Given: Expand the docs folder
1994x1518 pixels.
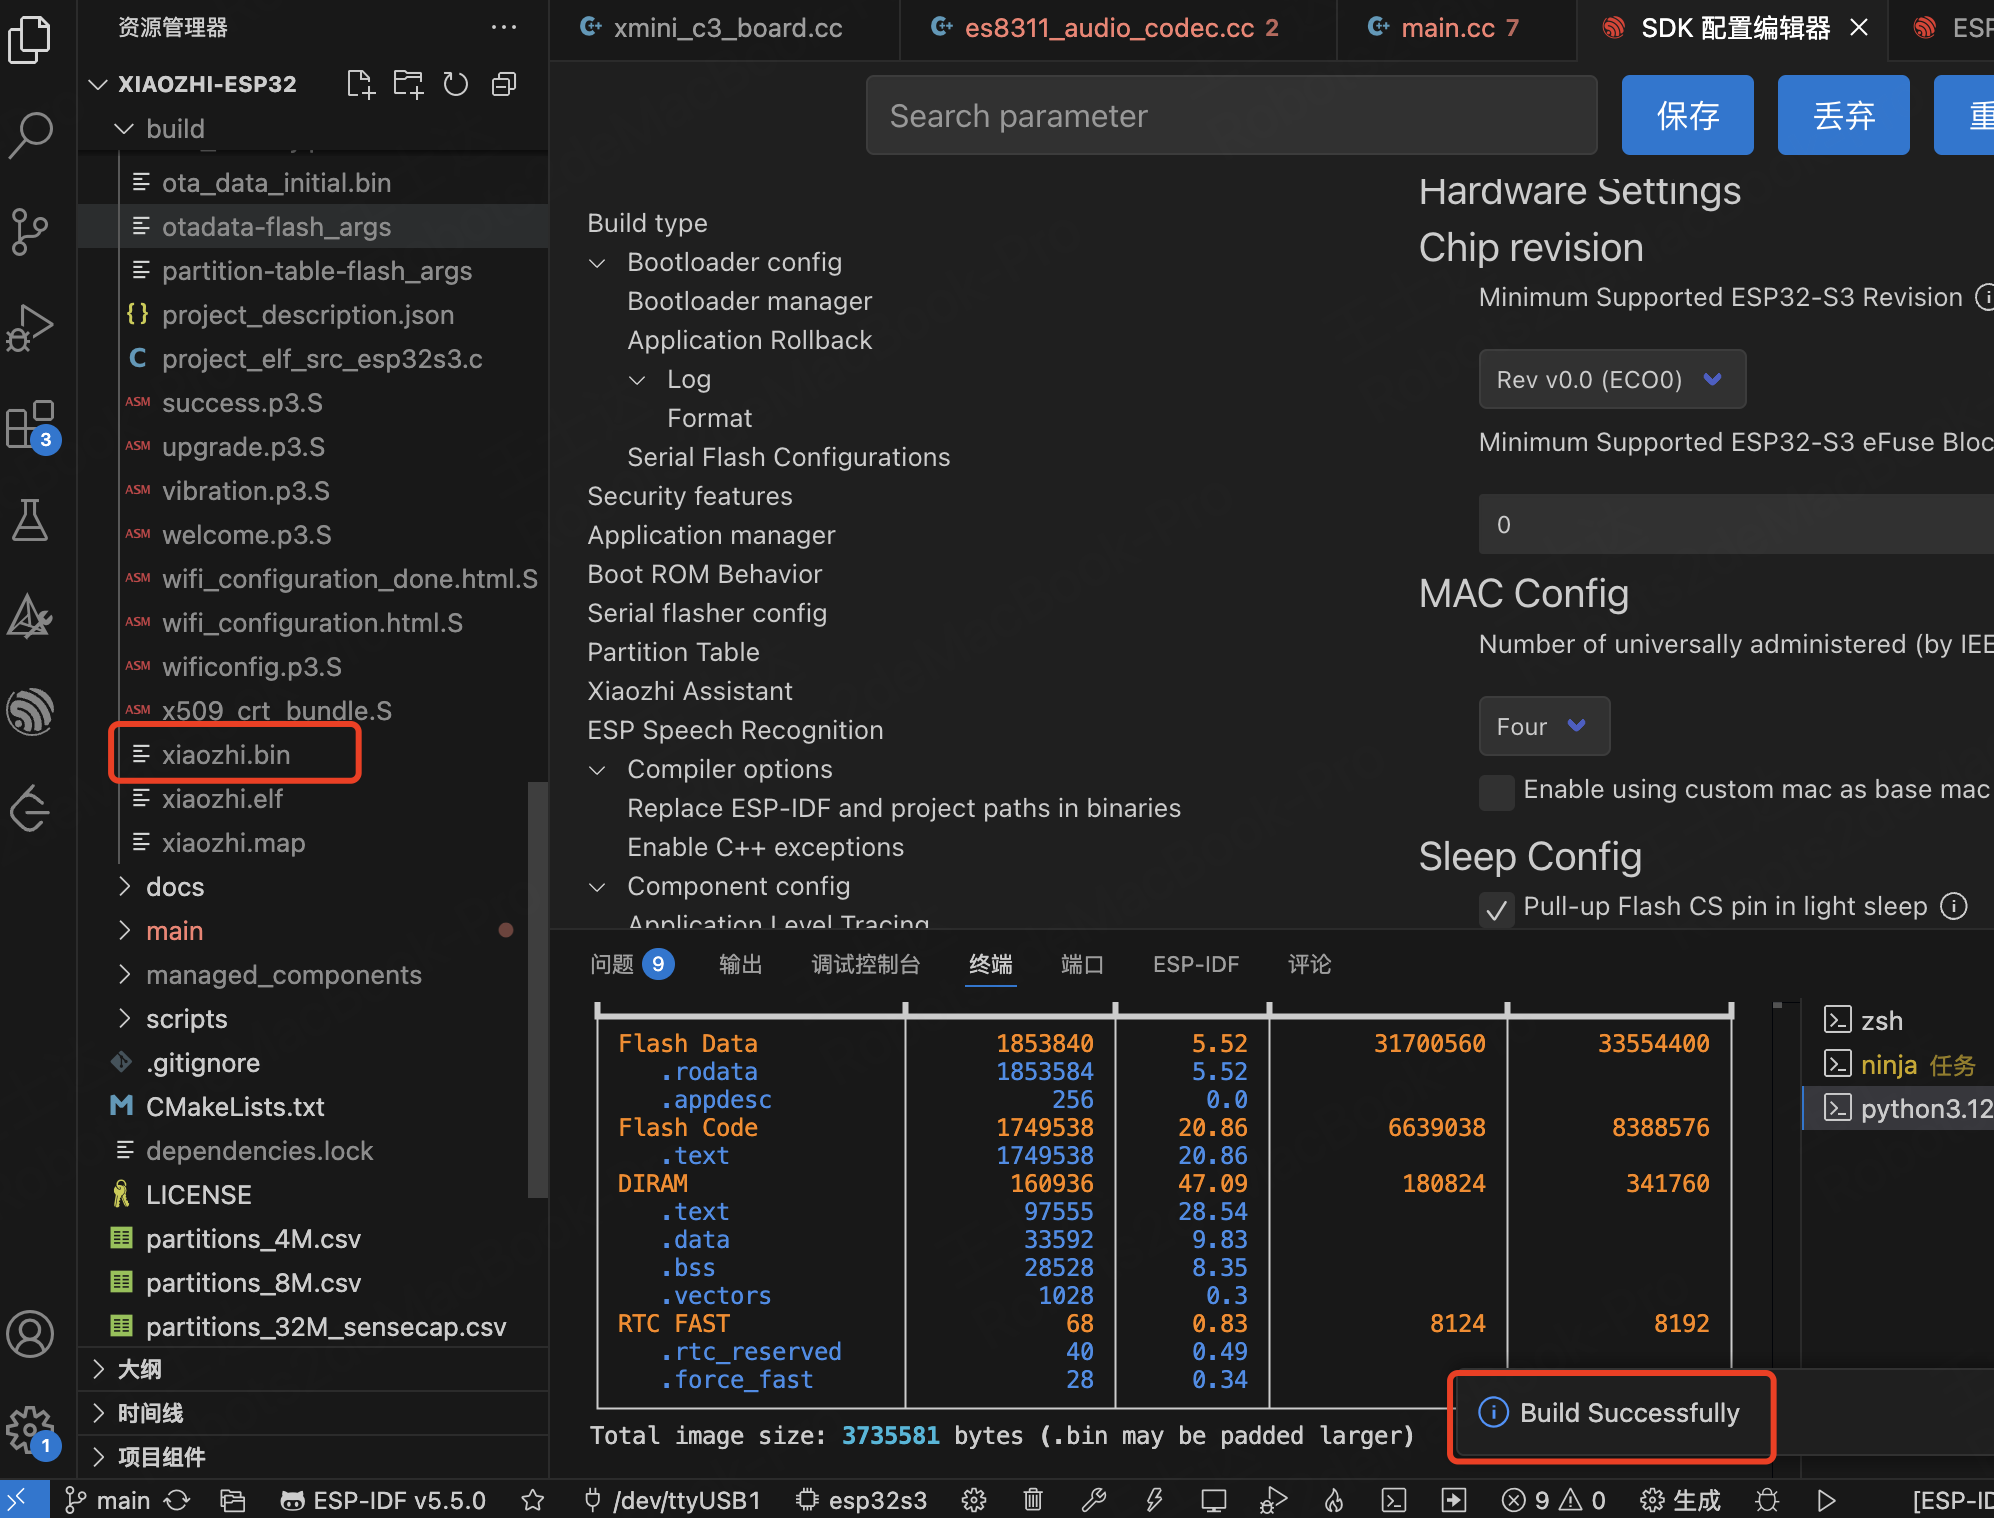Looking at the screenshot, I should click(x=175, y=887).
